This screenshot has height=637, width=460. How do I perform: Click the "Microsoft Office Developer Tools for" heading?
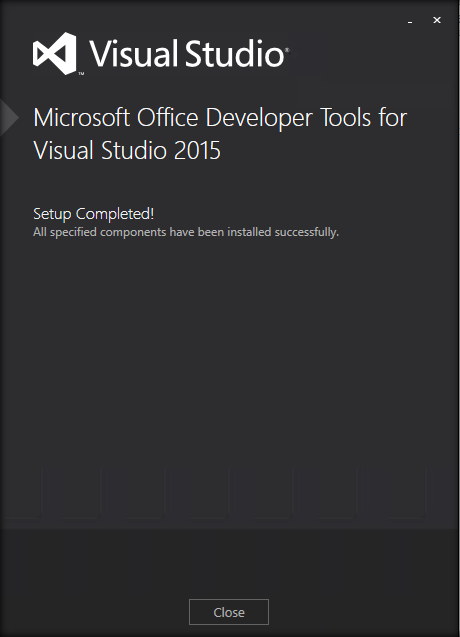click(x=220, y=118)
